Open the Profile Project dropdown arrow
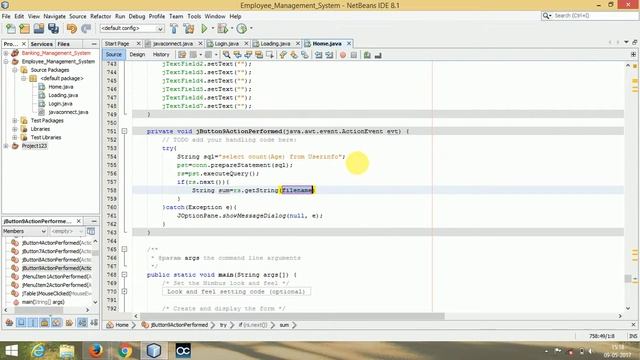Viewport: 640px width, 360px height. 251,29
